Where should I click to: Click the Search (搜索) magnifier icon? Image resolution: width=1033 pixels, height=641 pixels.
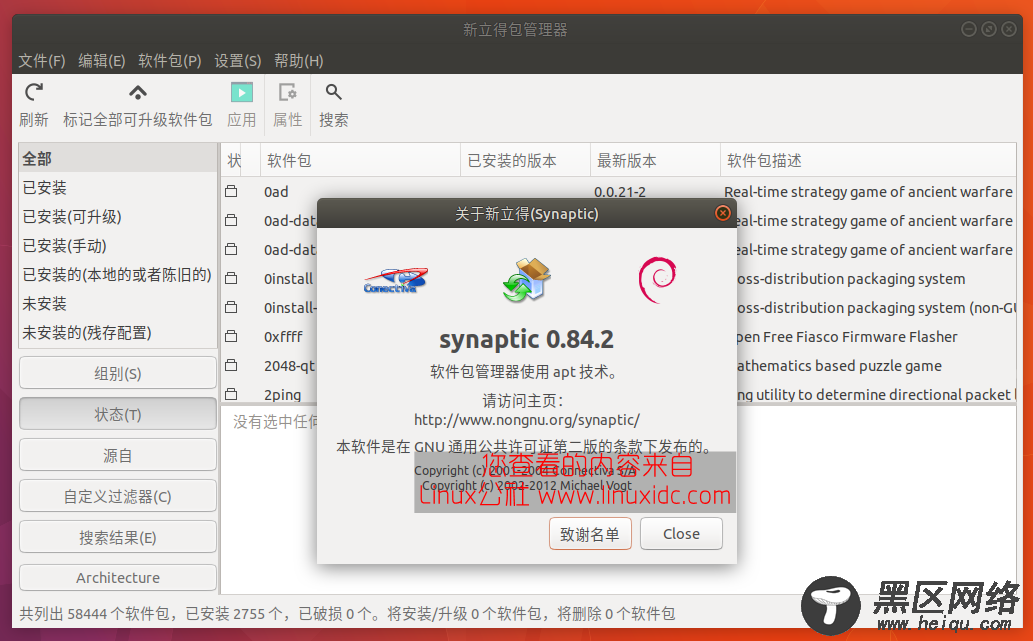coord(333,92)
